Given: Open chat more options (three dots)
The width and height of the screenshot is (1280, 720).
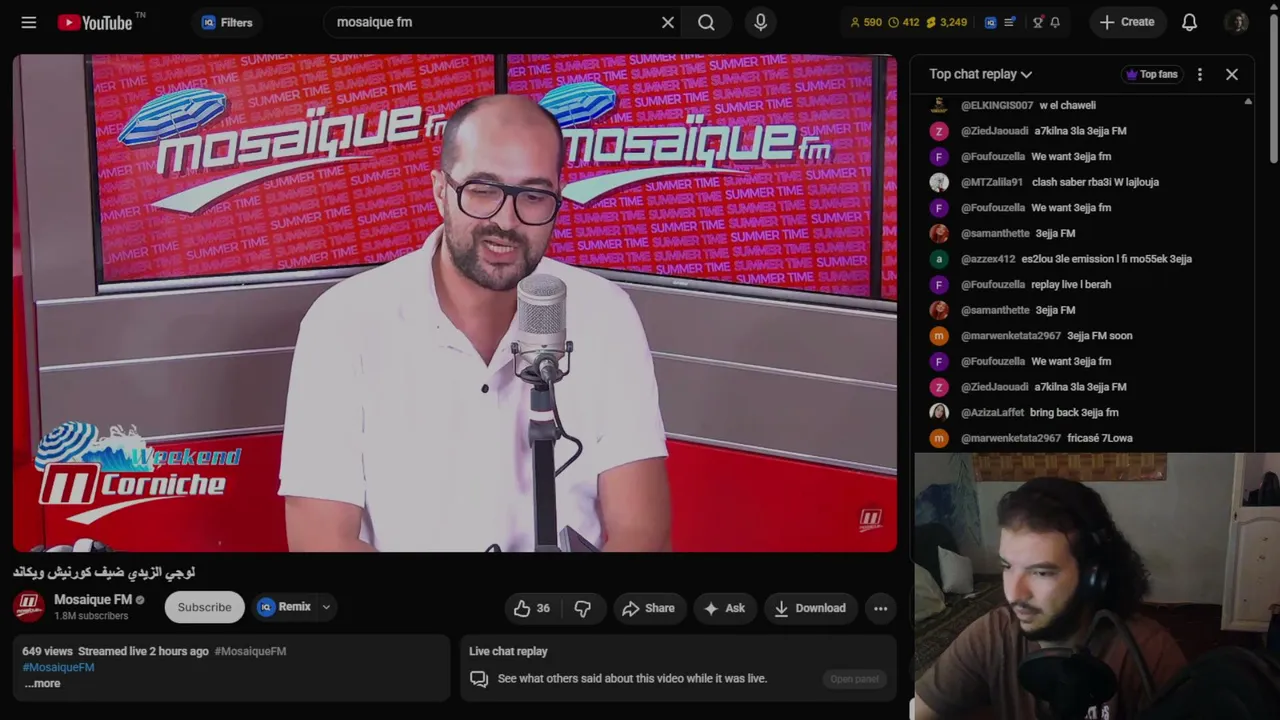Looking at the screenshot, I should 1200,74.
